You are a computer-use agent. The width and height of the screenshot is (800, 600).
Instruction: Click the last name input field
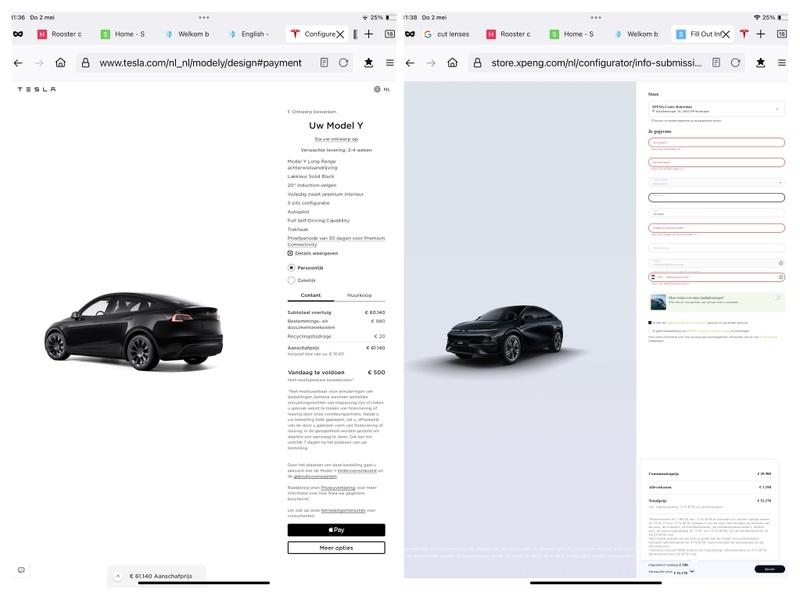pos(716,162)
